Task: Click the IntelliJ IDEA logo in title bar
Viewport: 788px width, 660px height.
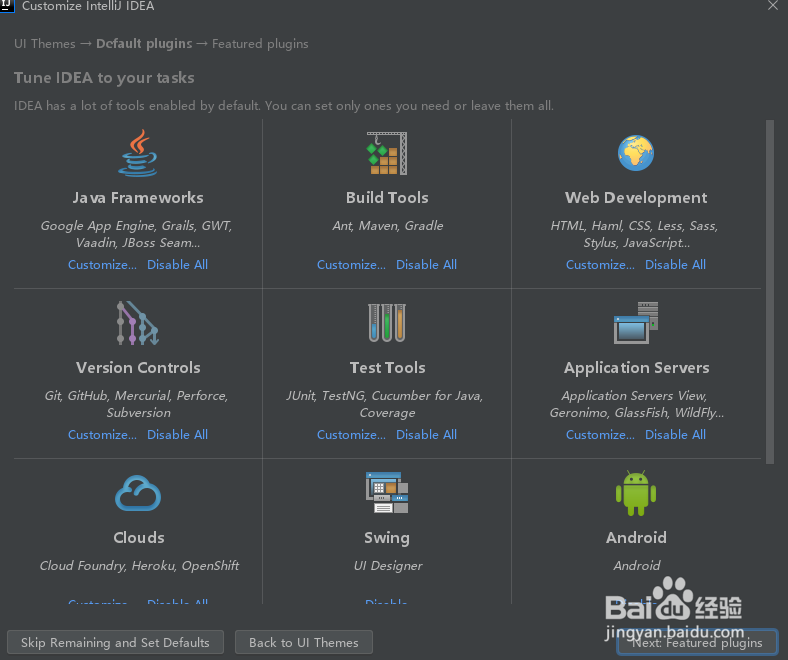Action: [7, 6]
